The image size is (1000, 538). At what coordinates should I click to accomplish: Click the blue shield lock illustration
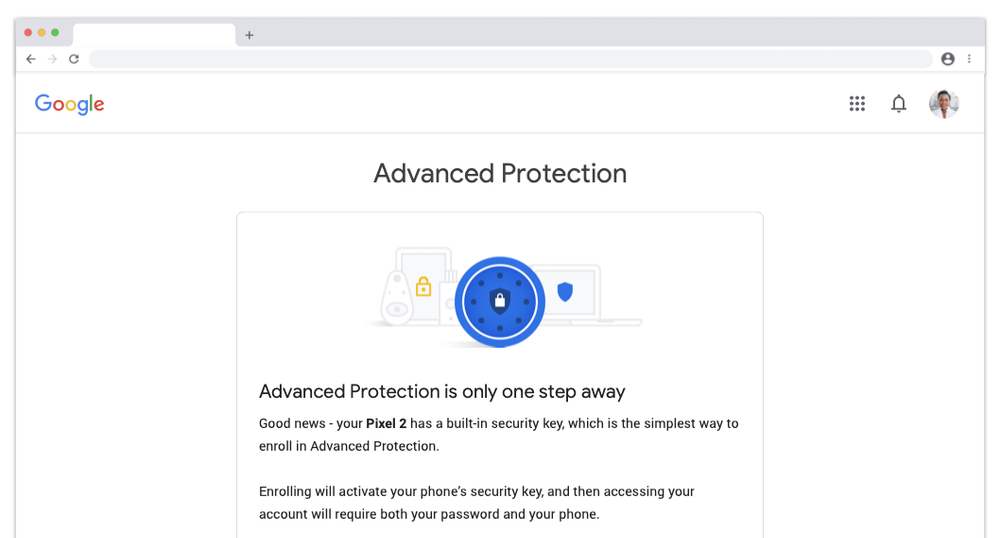[500, 302]
